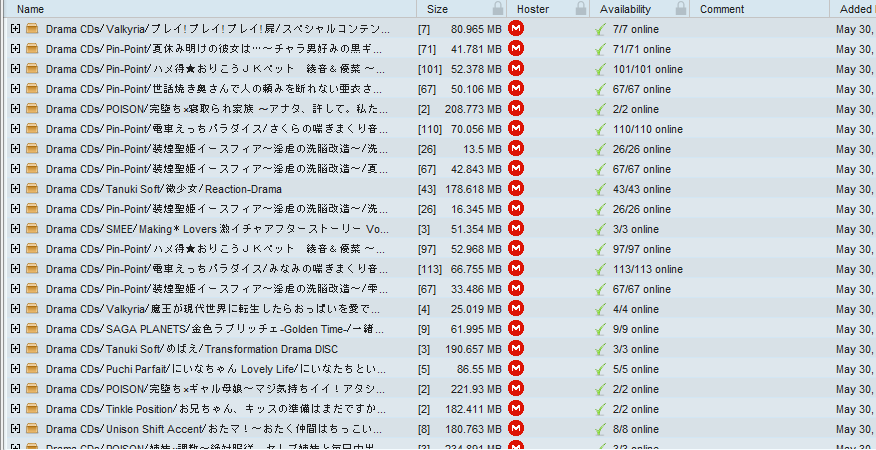
Task: Click green check beside 97/97 online
Action: [x=601, y=249]
